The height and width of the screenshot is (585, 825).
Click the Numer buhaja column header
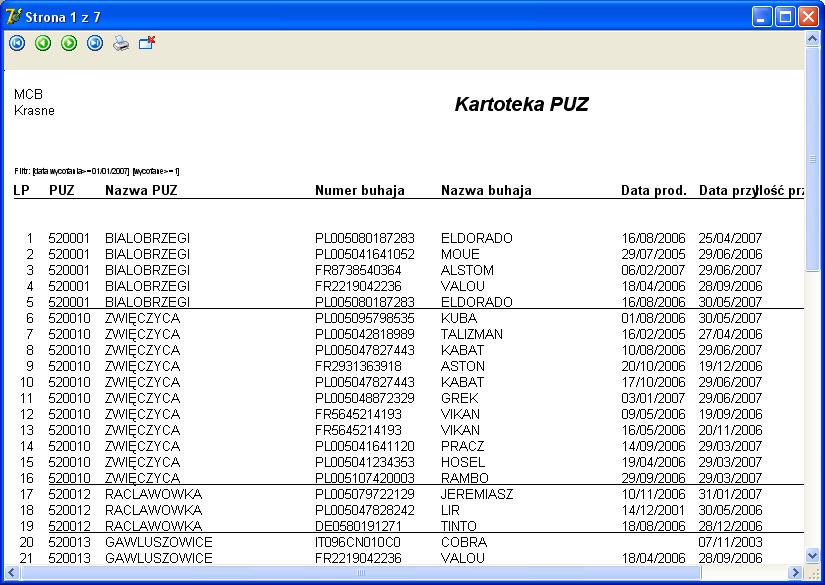point(360,190)
